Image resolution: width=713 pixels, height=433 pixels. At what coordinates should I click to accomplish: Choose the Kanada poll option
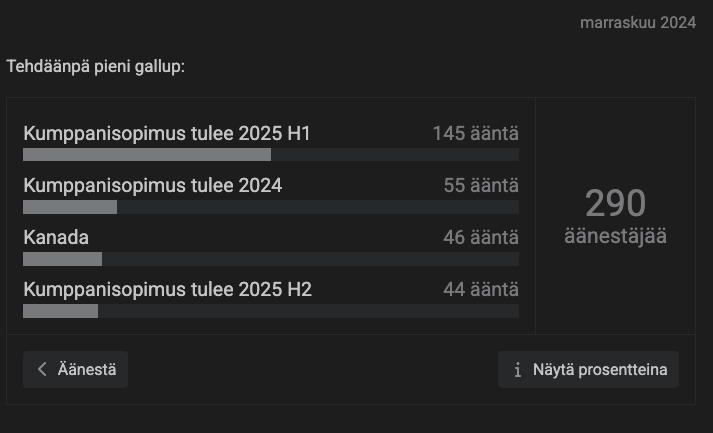[x=56, y=237]
